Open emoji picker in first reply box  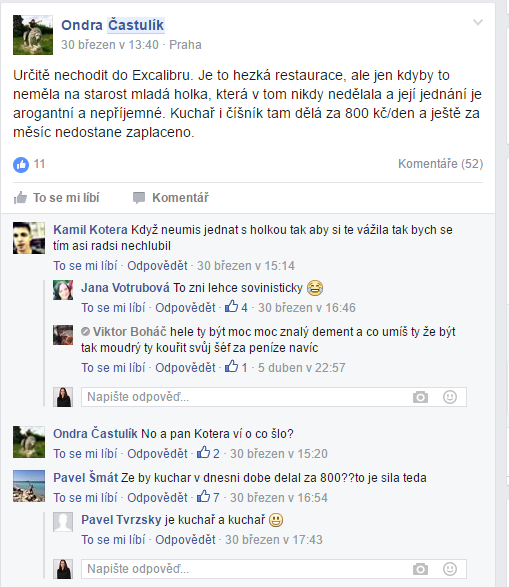[x=450, y=397]
